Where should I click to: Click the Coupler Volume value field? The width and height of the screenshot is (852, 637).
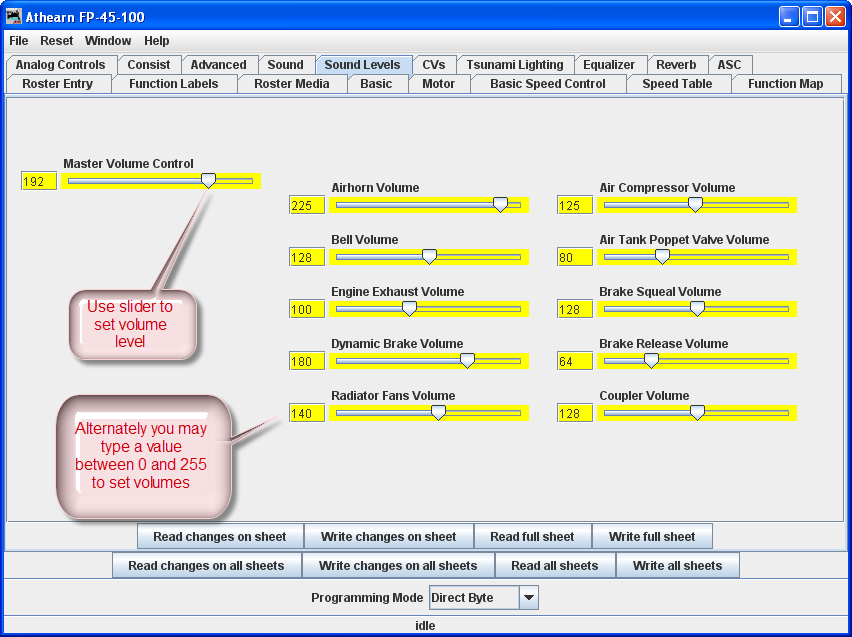574,414
